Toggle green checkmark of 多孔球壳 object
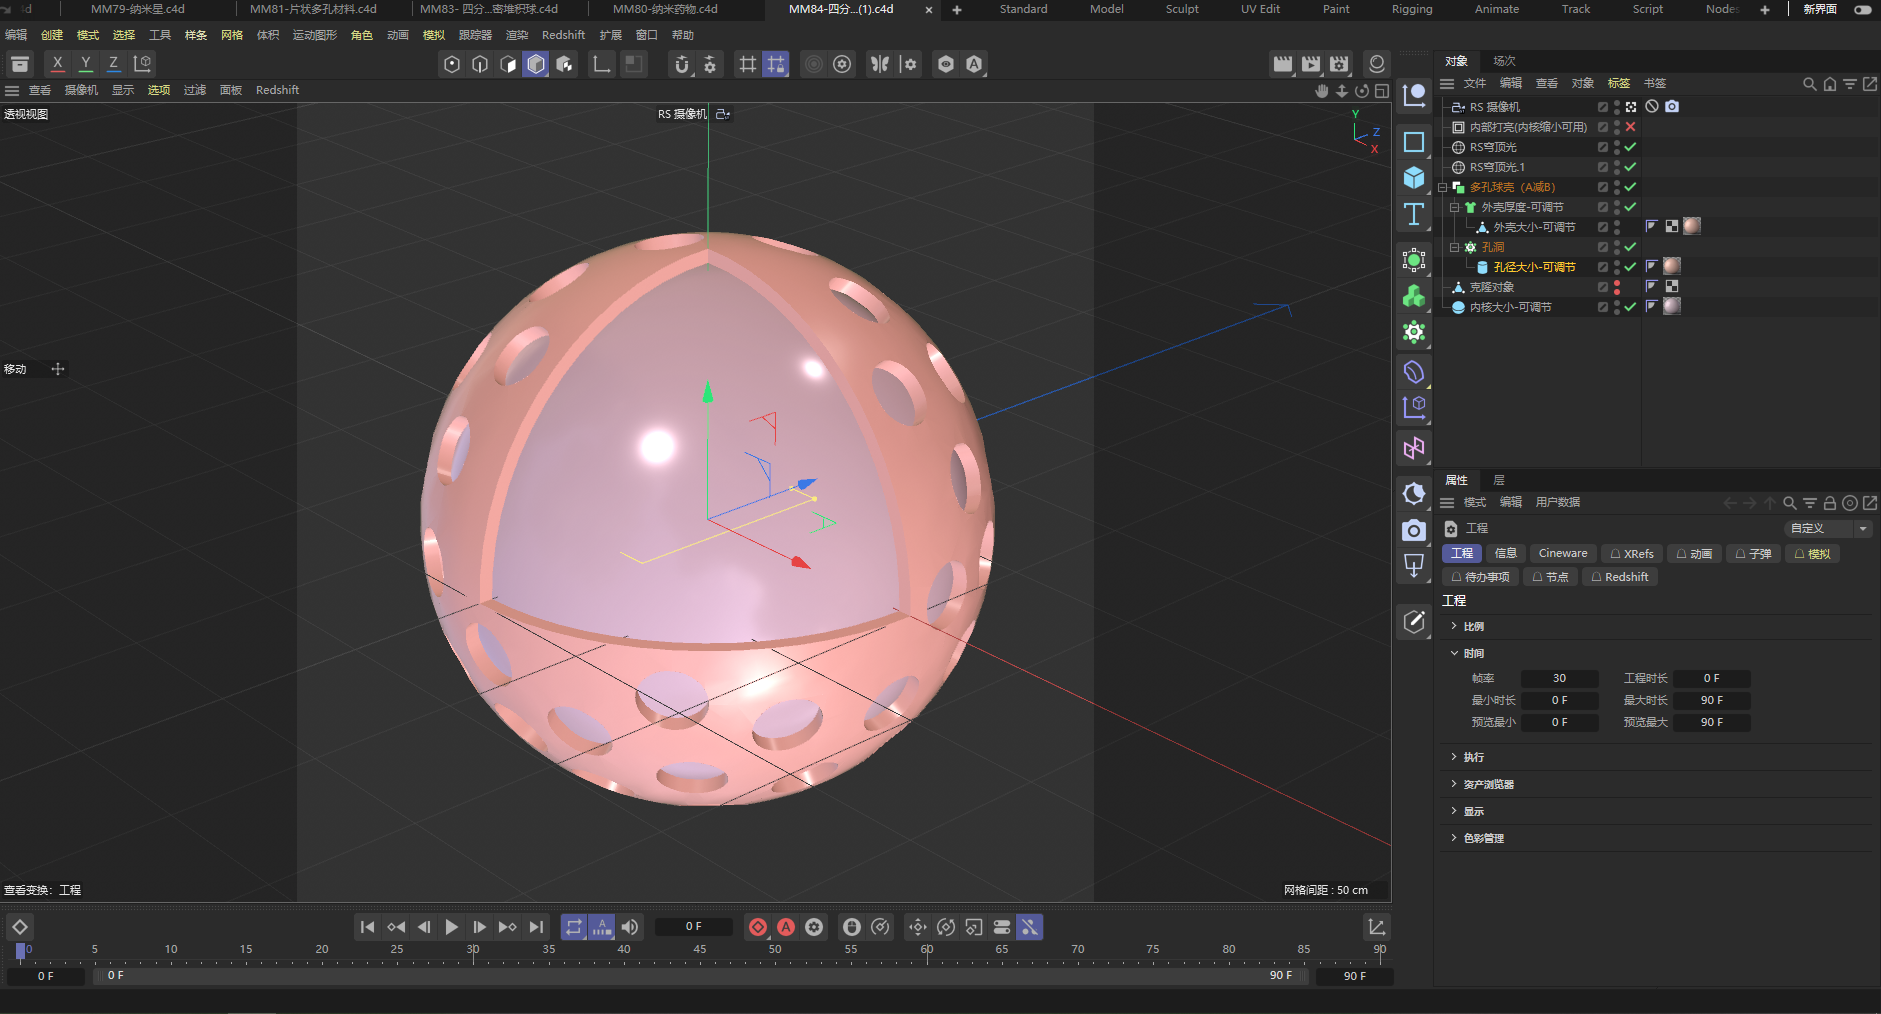The height and width of the screenshot is (1014, 1881). [x=1631, y=187]
